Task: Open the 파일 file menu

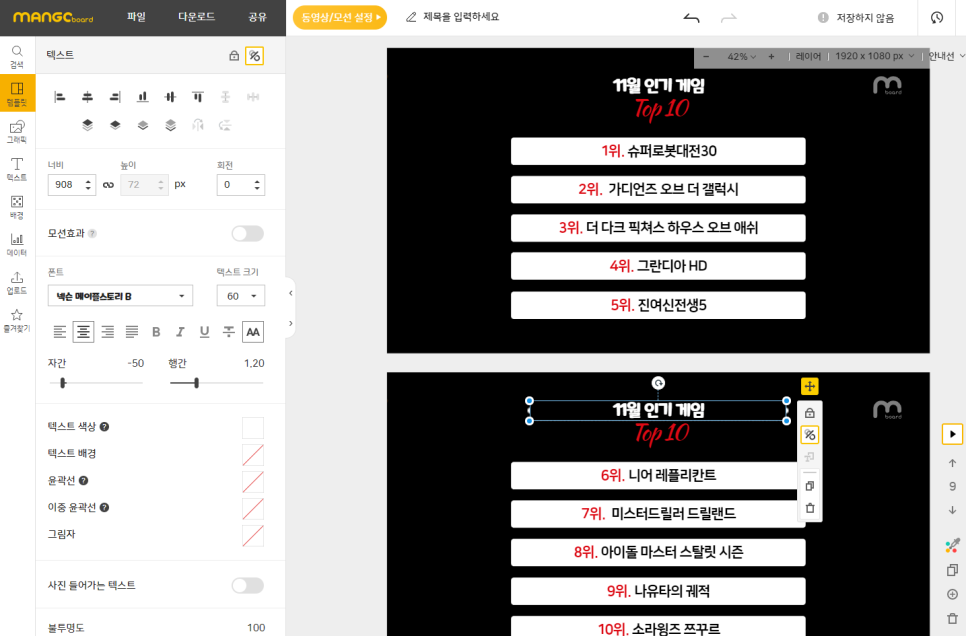Action: pyautogui.click(x=136, y=17)
